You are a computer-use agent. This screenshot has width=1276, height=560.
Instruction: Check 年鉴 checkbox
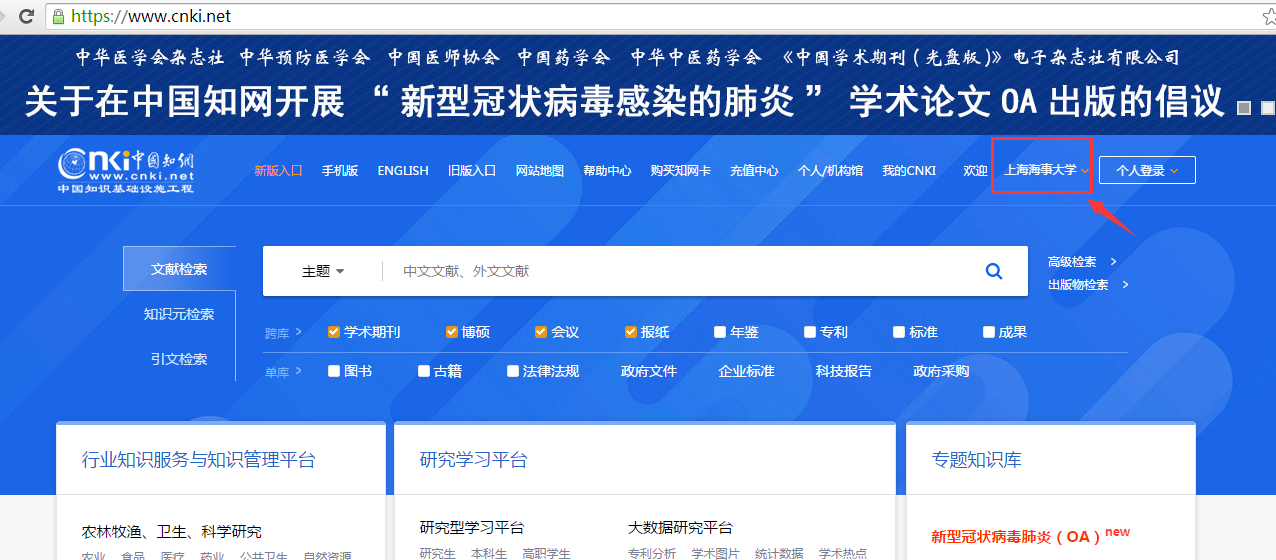tap(720, 332)
